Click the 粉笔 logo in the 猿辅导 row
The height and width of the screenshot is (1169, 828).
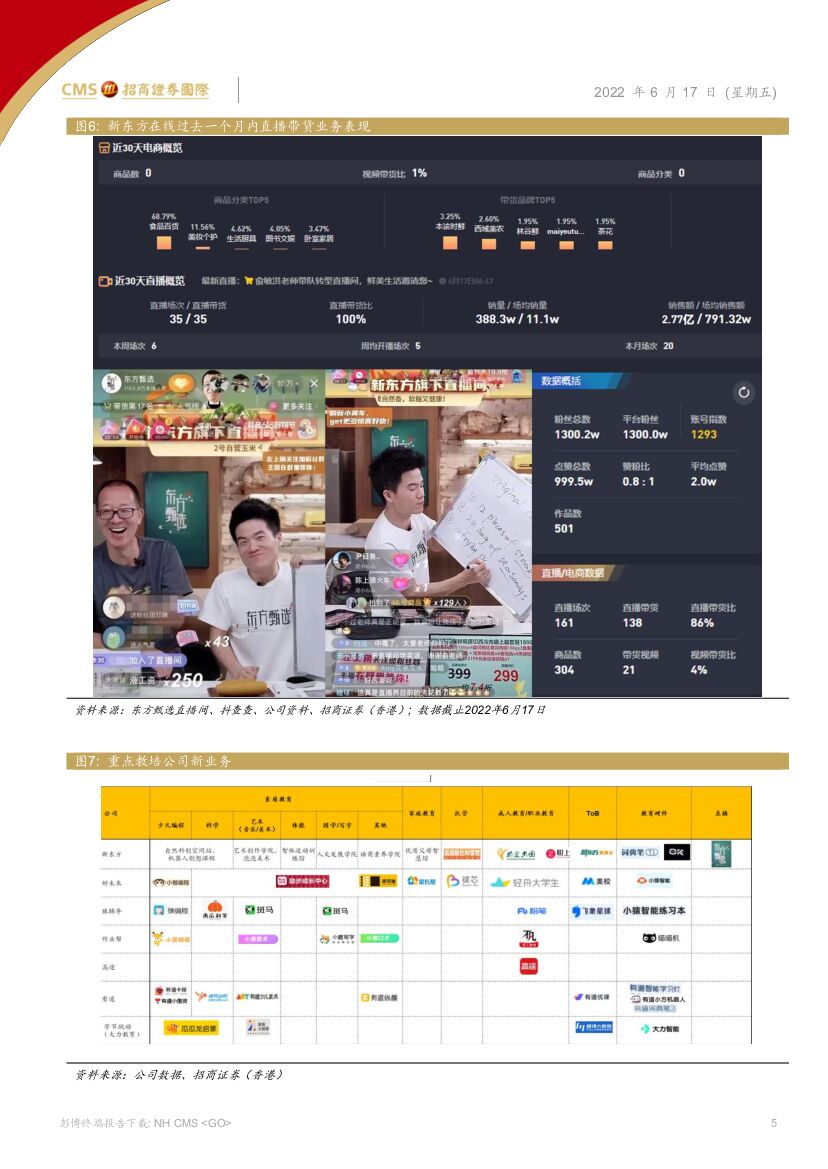coord(531,910)
